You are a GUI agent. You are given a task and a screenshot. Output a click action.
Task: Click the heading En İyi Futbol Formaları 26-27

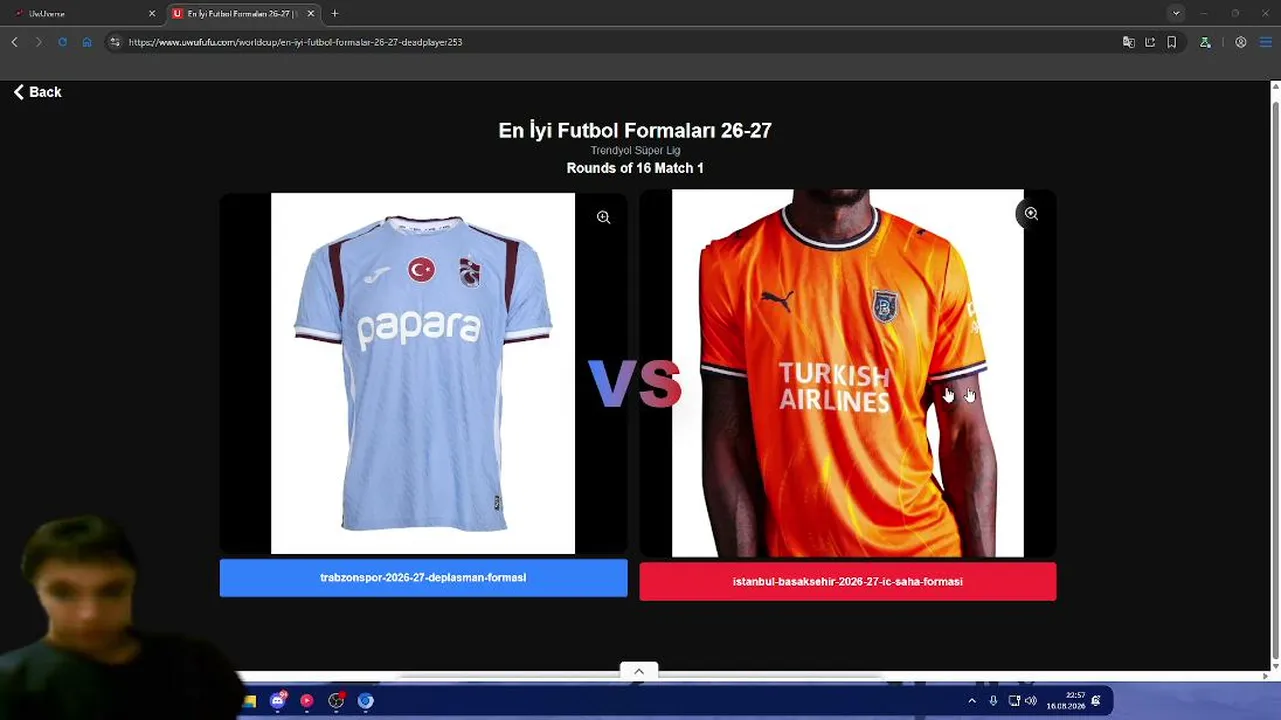click(x=635, y=130)
